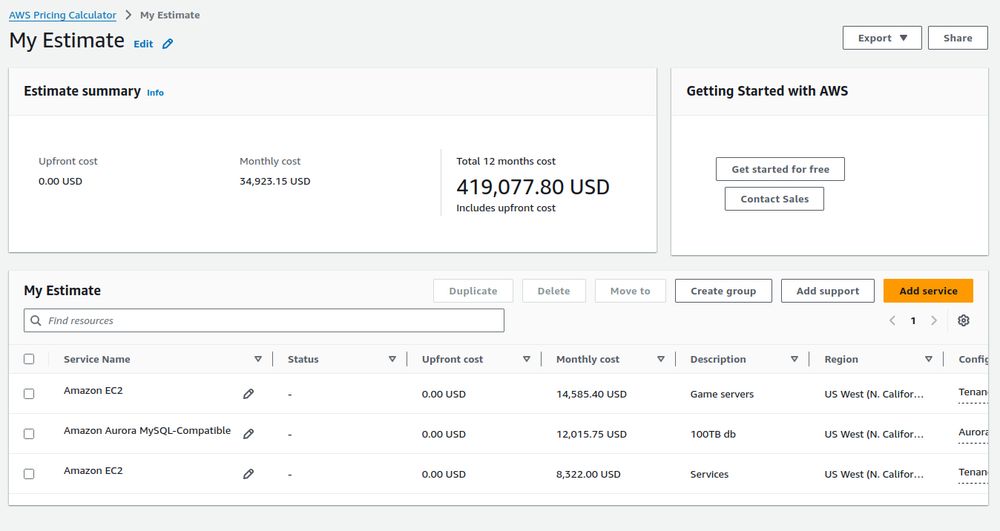Click the Delete button
Viewport: 1000px width, 531px height.
click(x=554, y=291)
